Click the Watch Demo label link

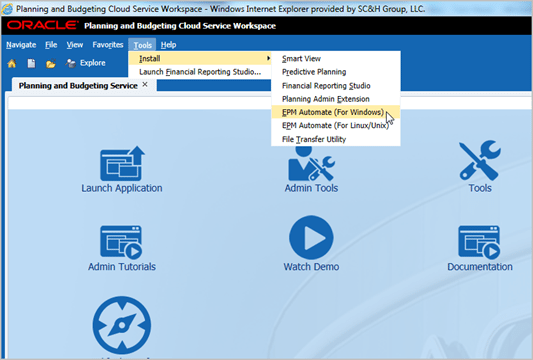pyautogui.click(x=311, y=267)
